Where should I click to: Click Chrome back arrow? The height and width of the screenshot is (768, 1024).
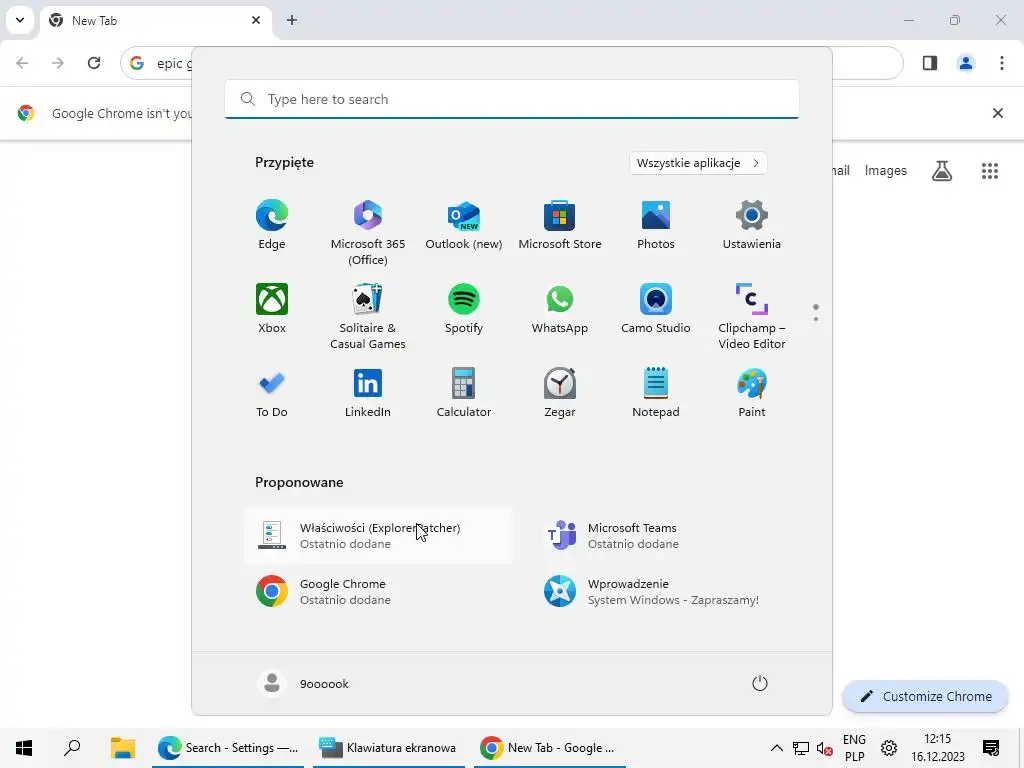(x=22, y=63)
